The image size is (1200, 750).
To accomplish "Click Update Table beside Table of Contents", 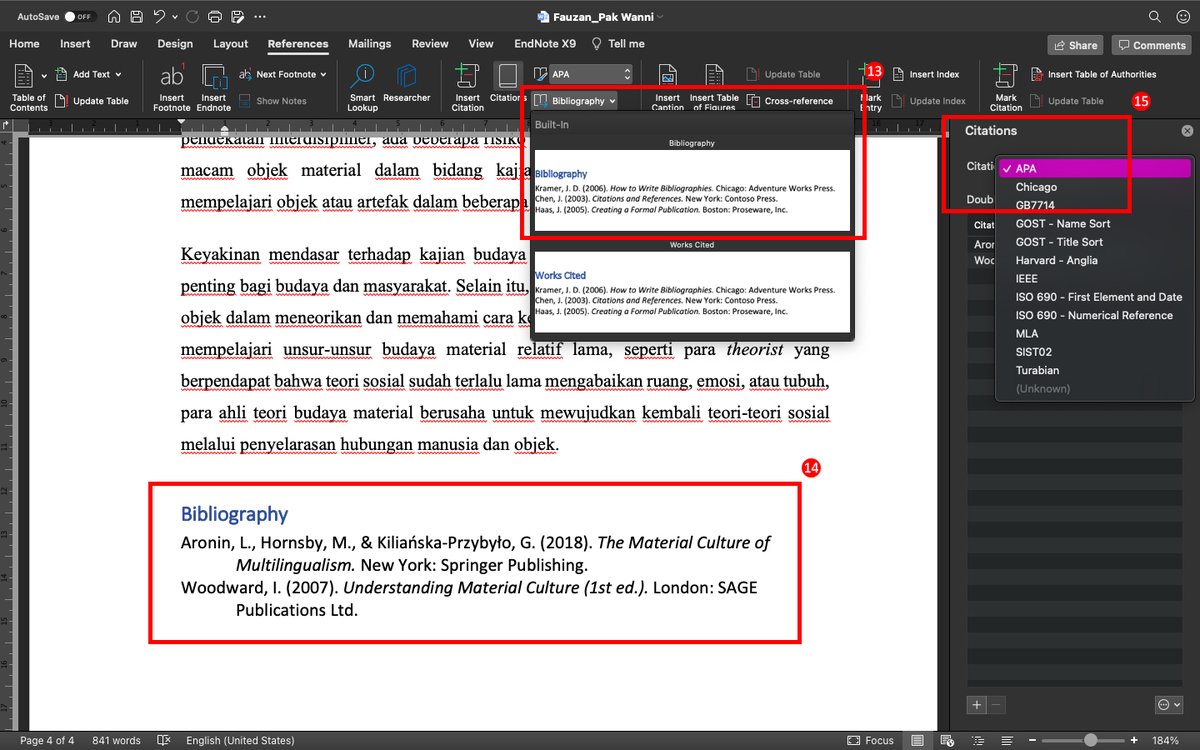I will (92, 101).
